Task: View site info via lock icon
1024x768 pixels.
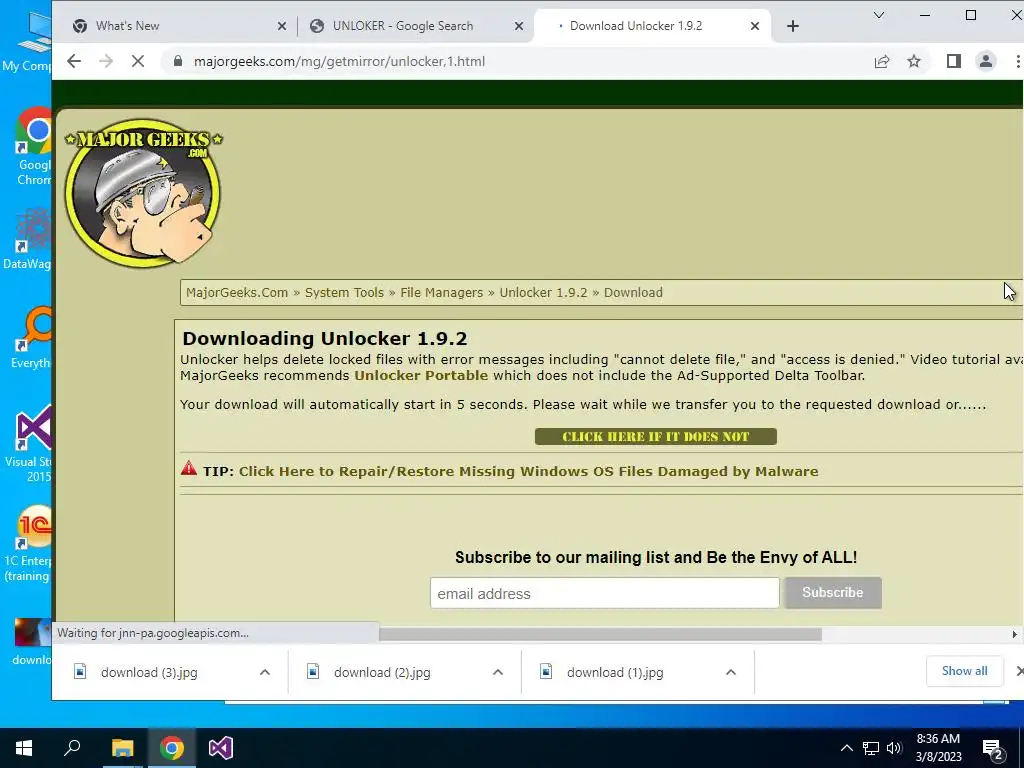Action: click(178, 61)
